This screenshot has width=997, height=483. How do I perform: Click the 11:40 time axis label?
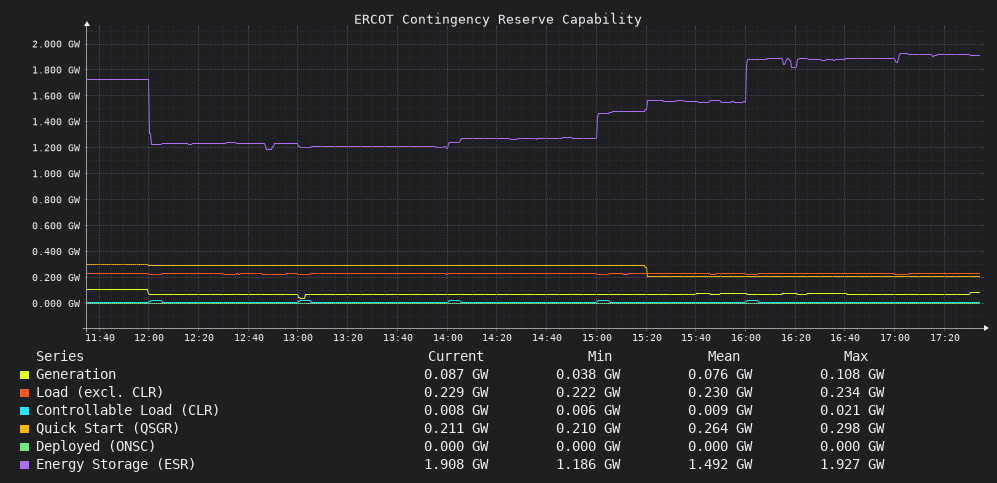coord(99,337)
